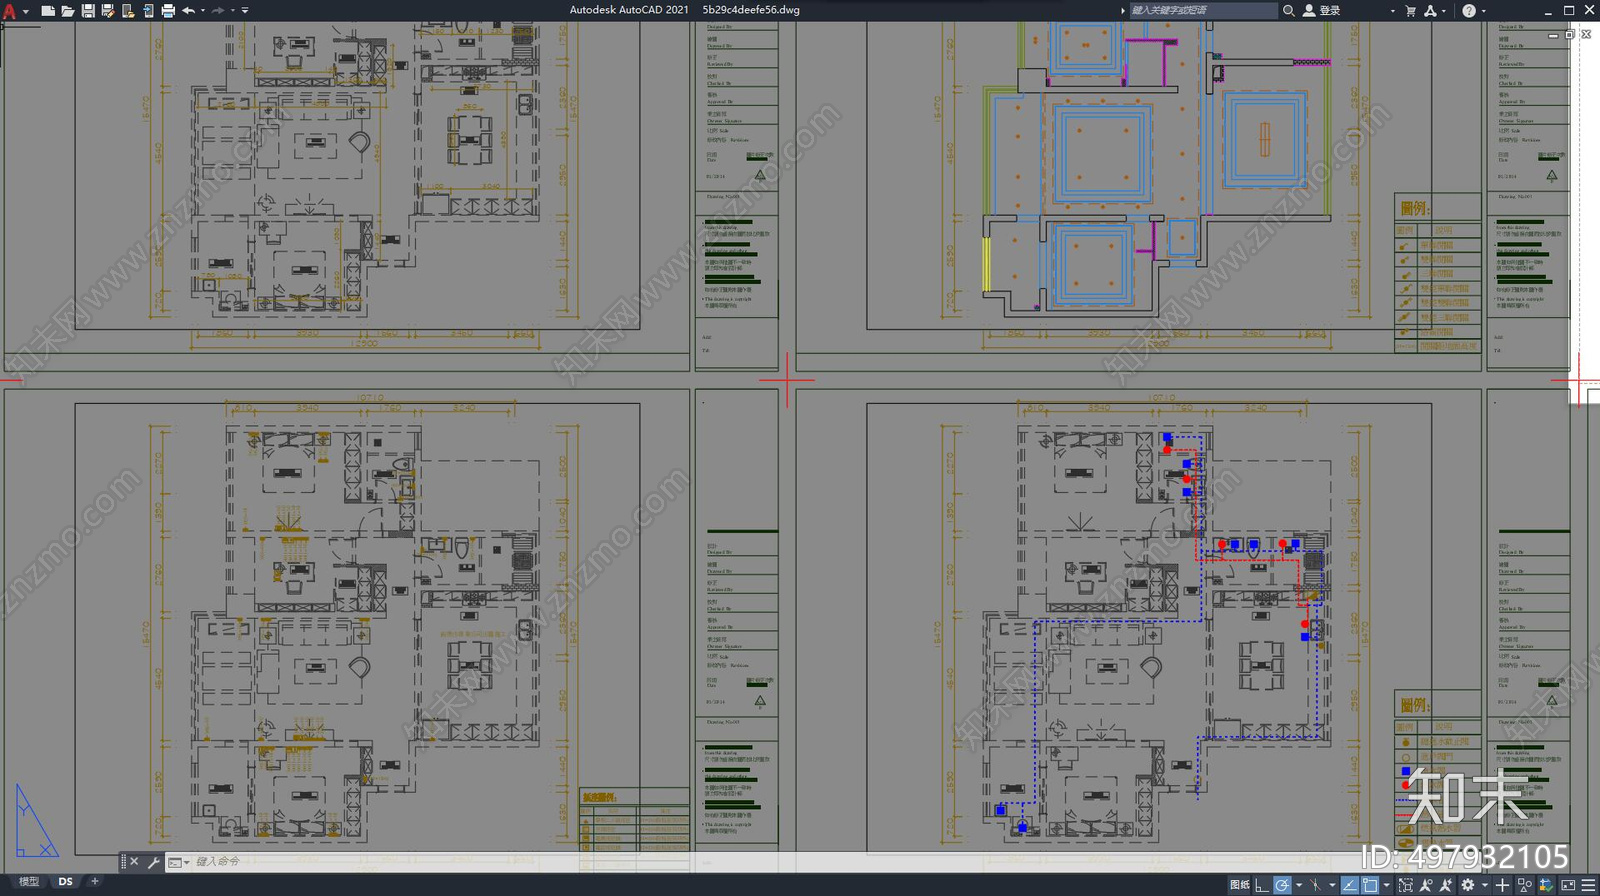Click the isolate objects shapes icon

coord(1525,885)
